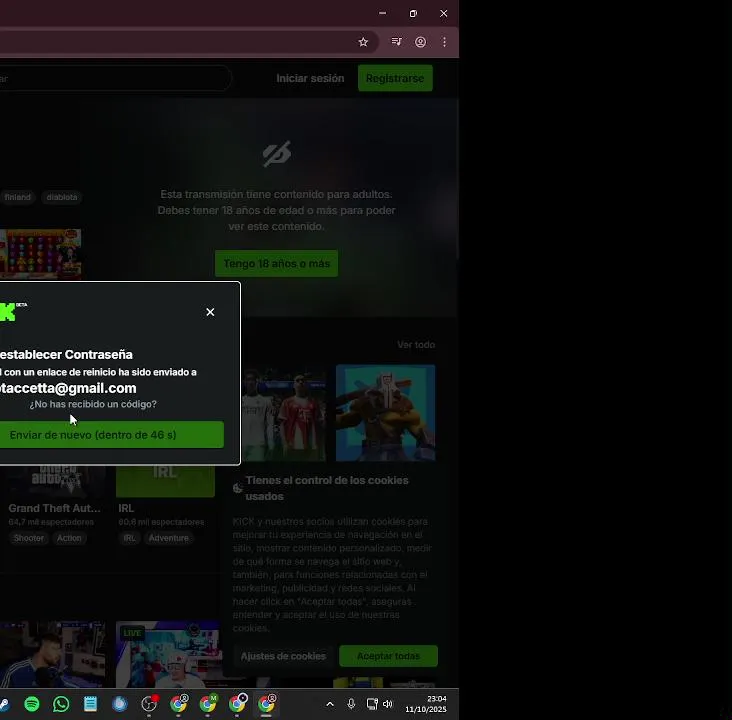The height and width of the screenshot is (720, 732).
Task: Click the microphone tray icon
Action: coord(351,704)
